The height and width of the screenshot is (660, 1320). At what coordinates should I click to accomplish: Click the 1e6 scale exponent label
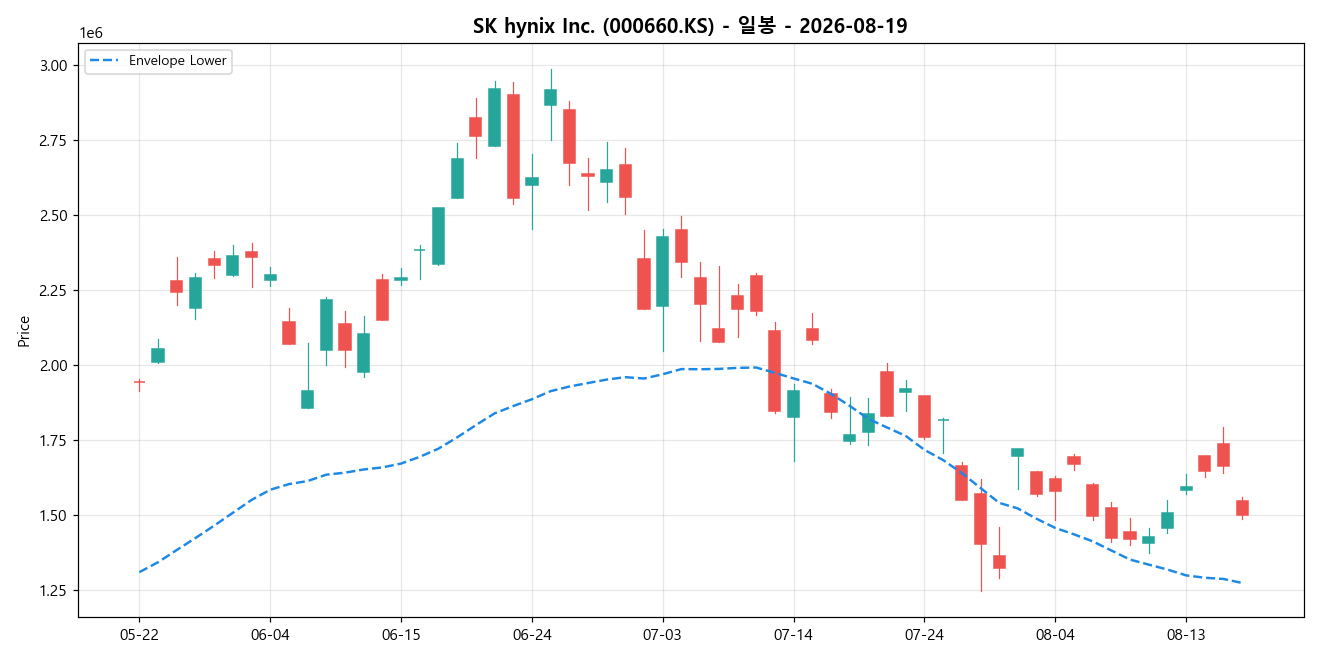click(91, 34)
